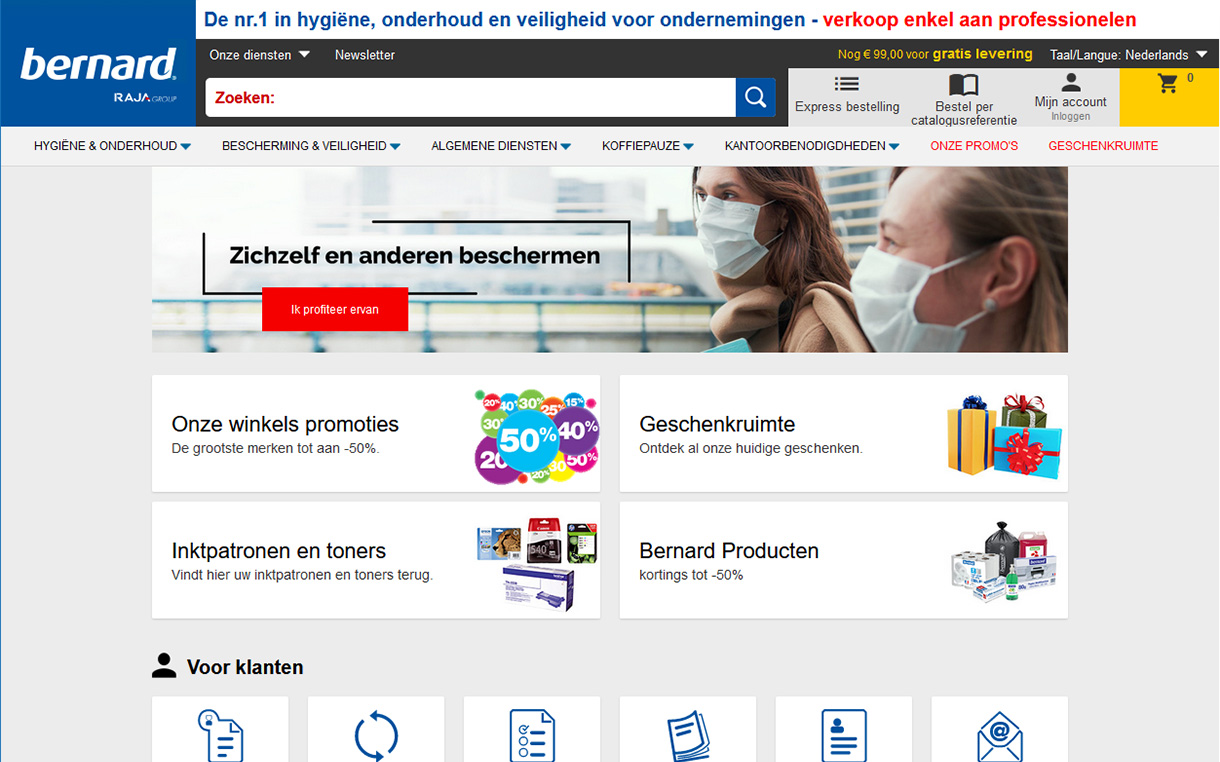Open Express bestelling list icon
Screen dimensions: 1220x762
tap(847, 85)
